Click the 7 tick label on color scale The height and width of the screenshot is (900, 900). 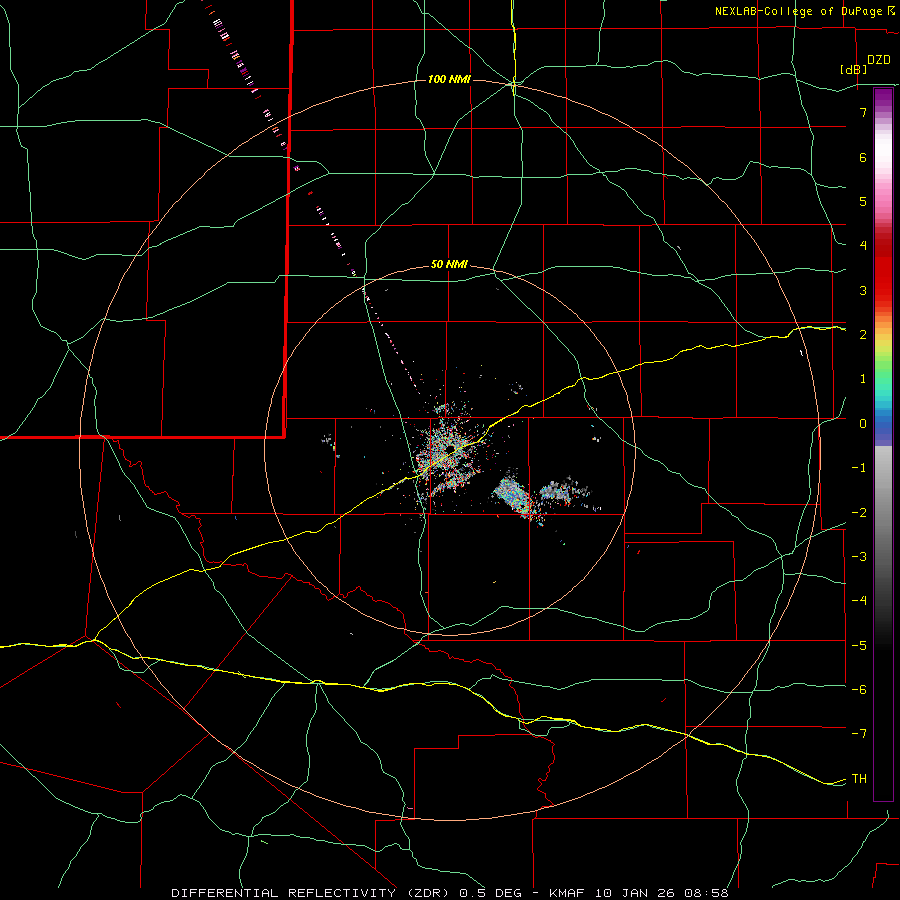click(863, 112)
